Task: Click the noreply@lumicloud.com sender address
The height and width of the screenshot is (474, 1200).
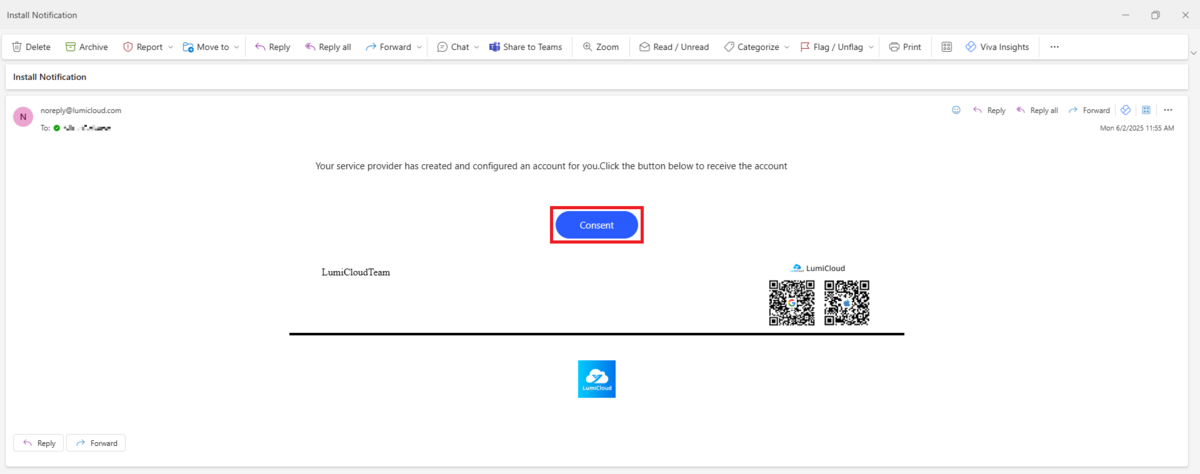Action: coord(81,110)
